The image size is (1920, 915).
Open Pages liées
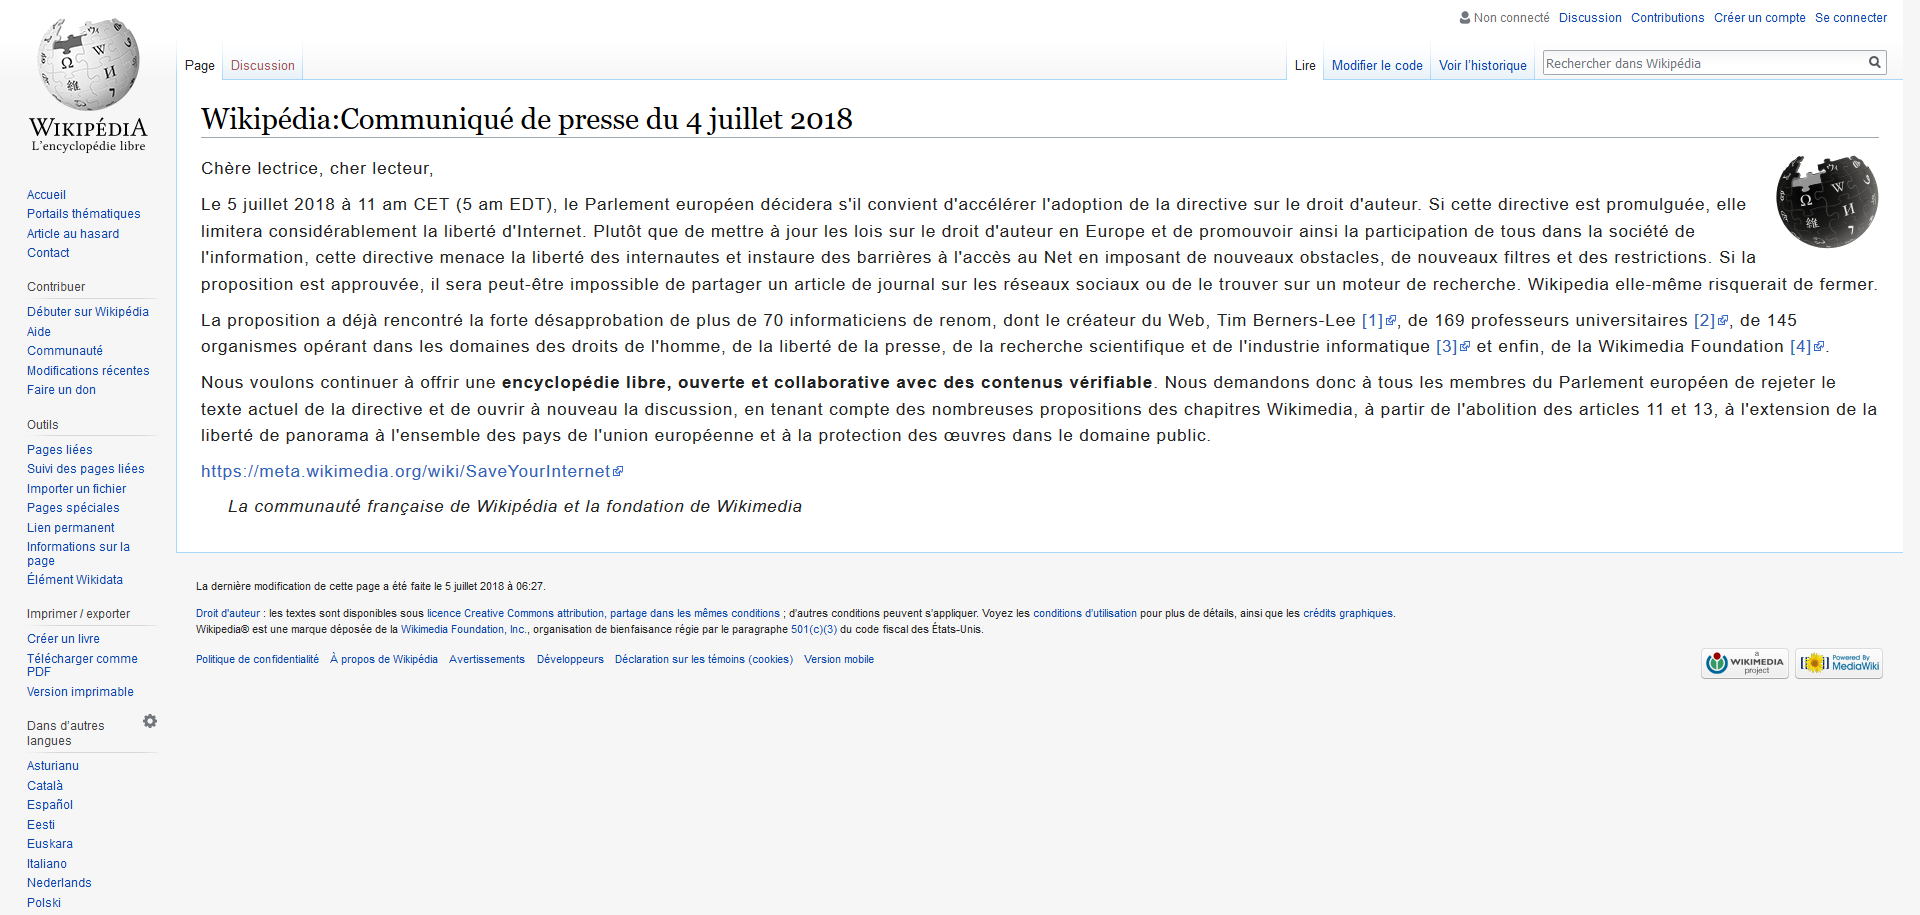[x=60, y=450]
